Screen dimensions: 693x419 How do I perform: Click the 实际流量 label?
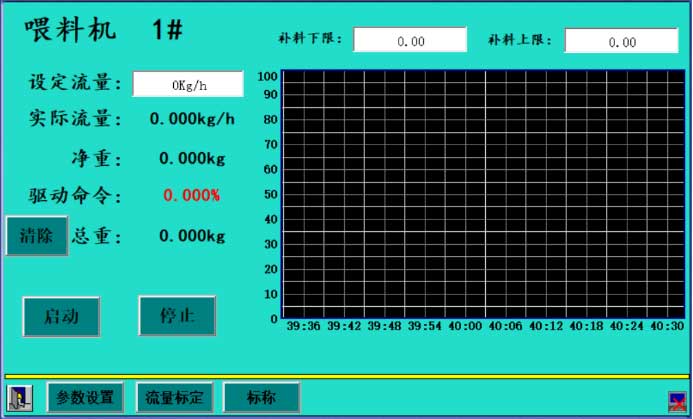tap(75, 119)
